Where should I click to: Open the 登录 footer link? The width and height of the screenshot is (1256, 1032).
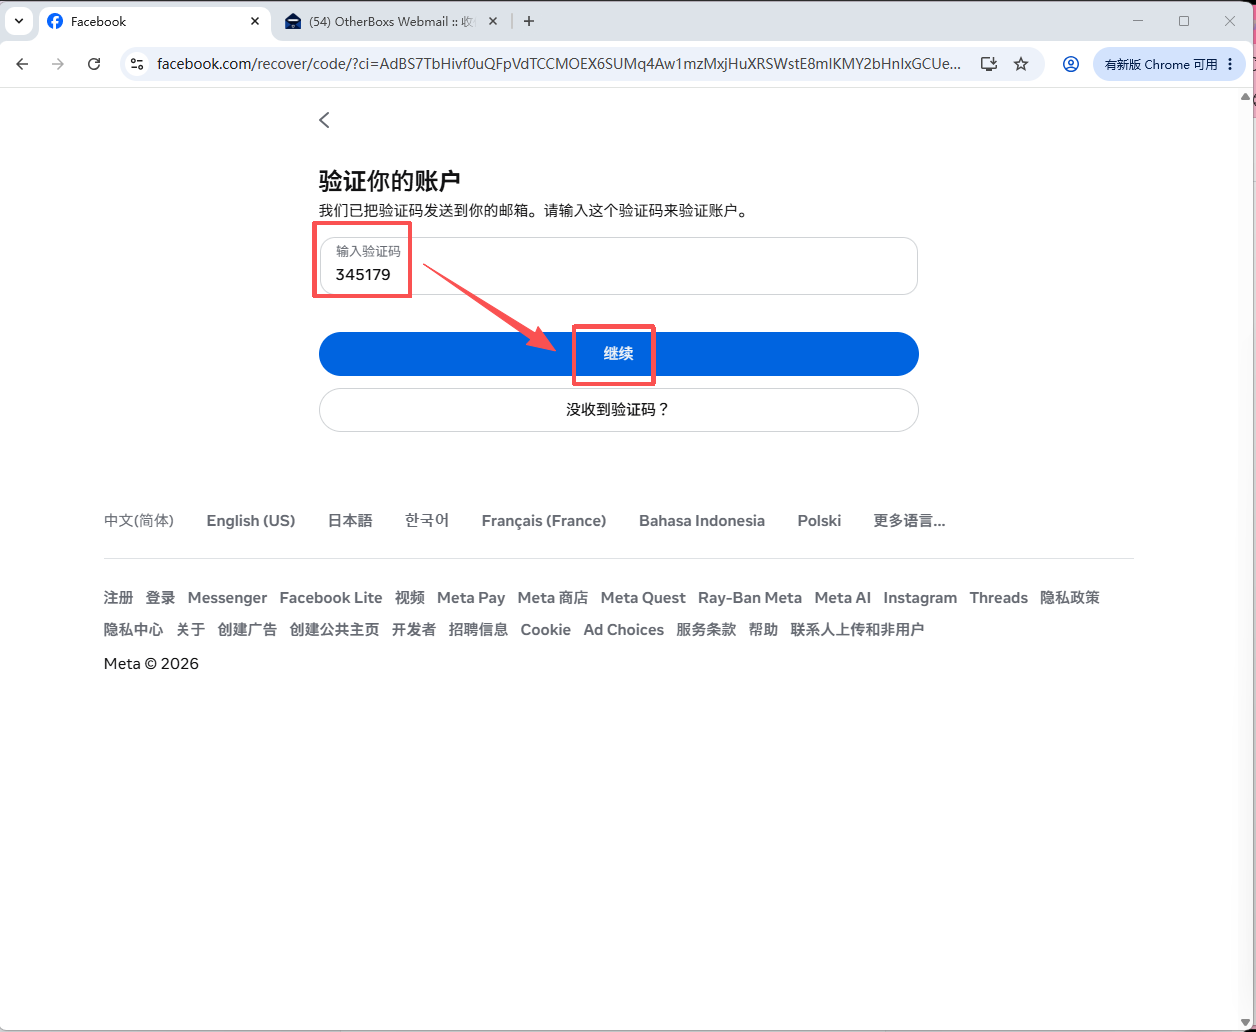pos(160,598)
